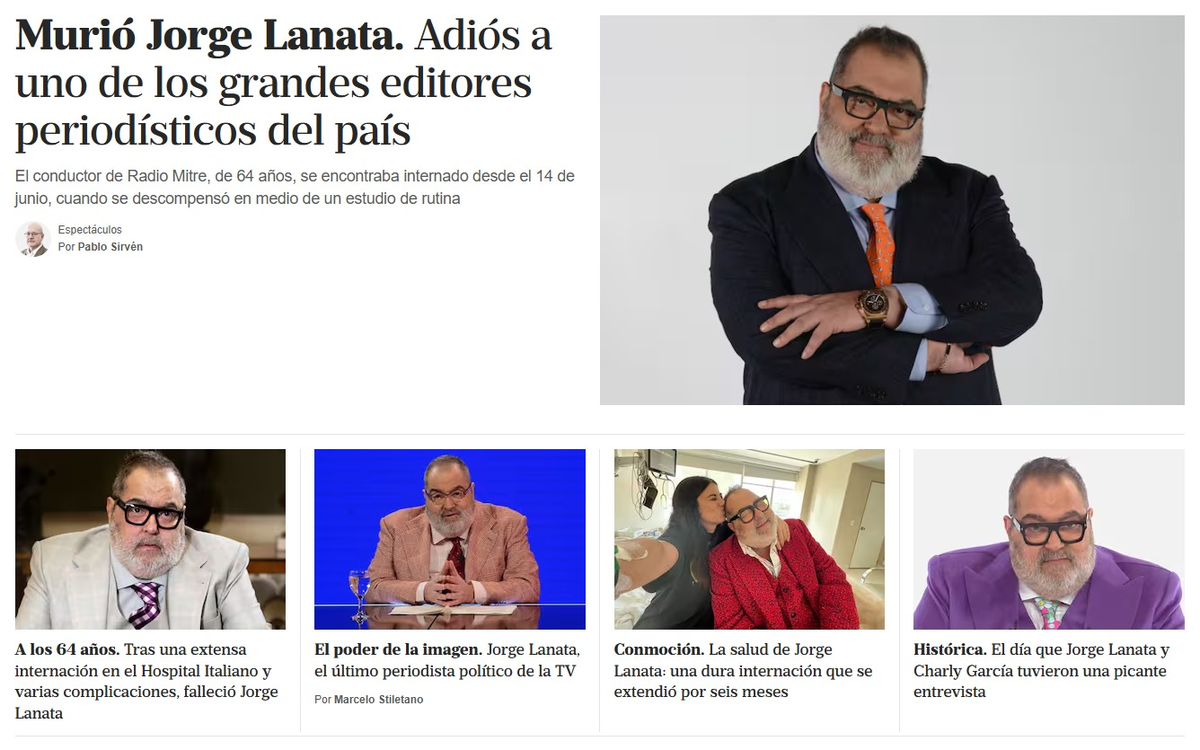Image resolution: width=1200 pixels, height=750 pixels.
Task: Click the large Lanata crossed-arms photo
Action: click(892, 210)
